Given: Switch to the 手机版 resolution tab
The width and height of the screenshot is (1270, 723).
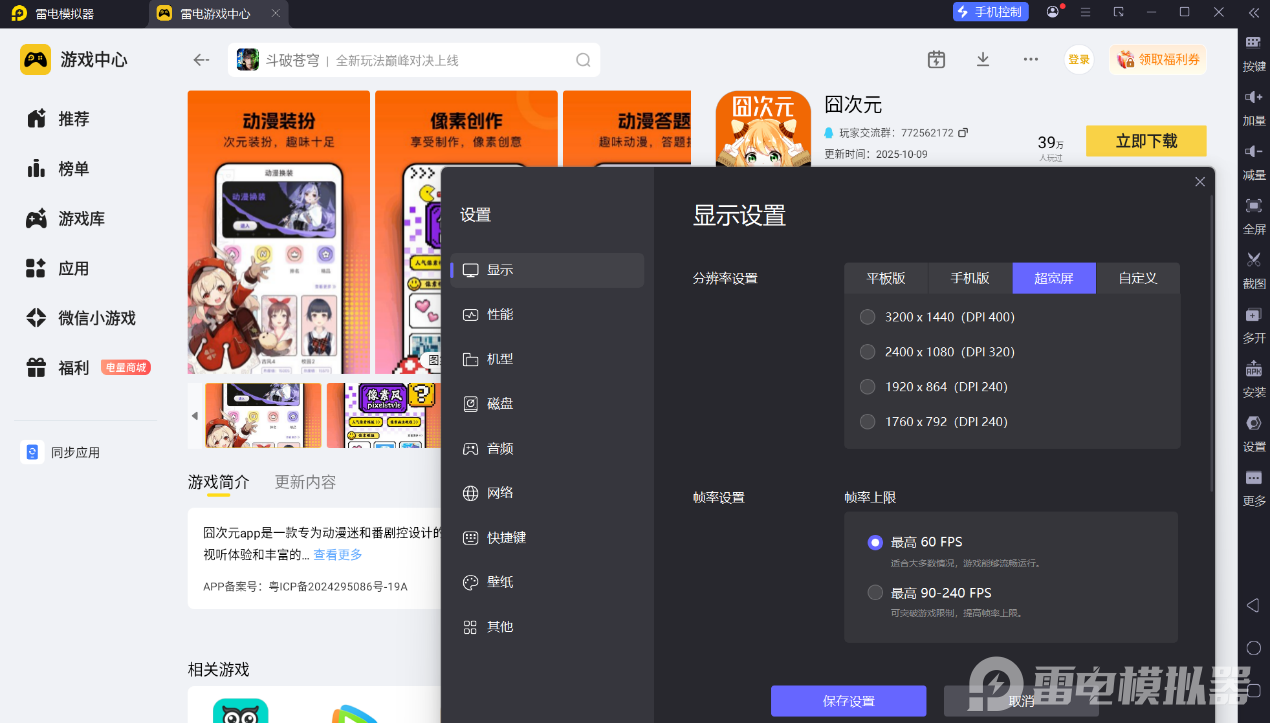Looking at the screenshot, I should click(x=970, y=278).
